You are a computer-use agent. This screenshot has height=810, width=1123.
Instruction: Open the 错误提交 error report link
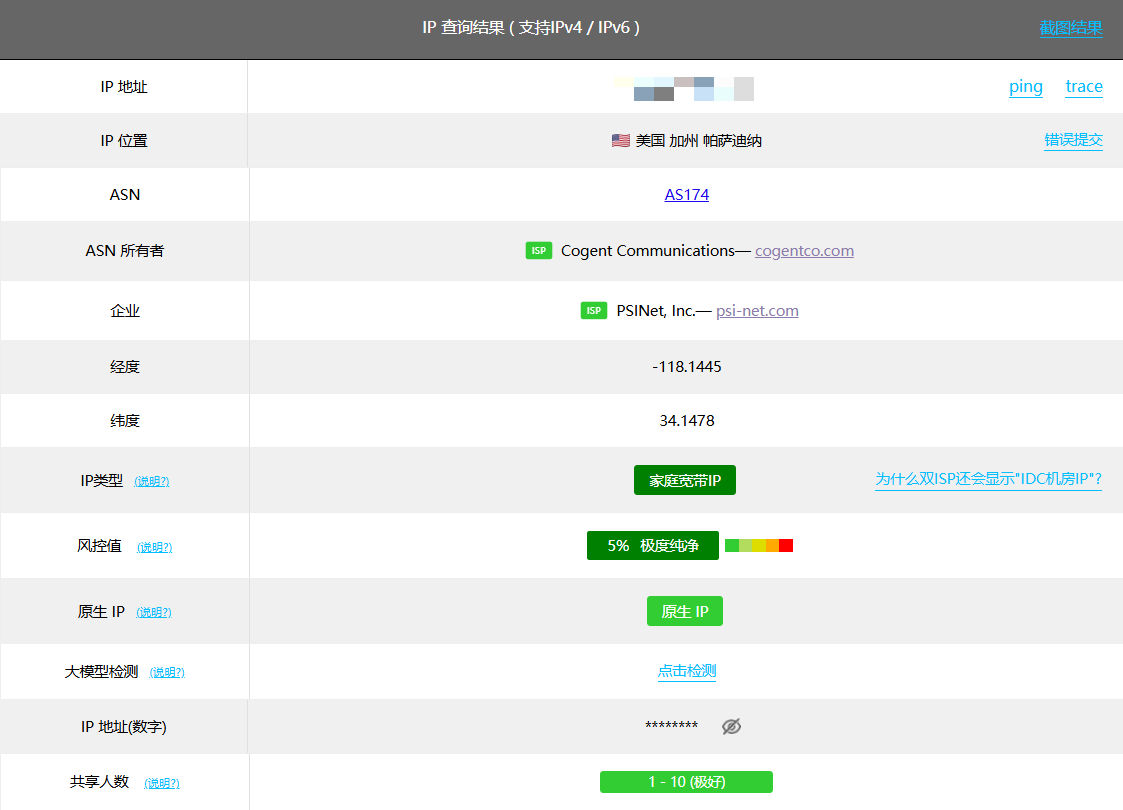pyautogui.click(x=1073, y=141)
